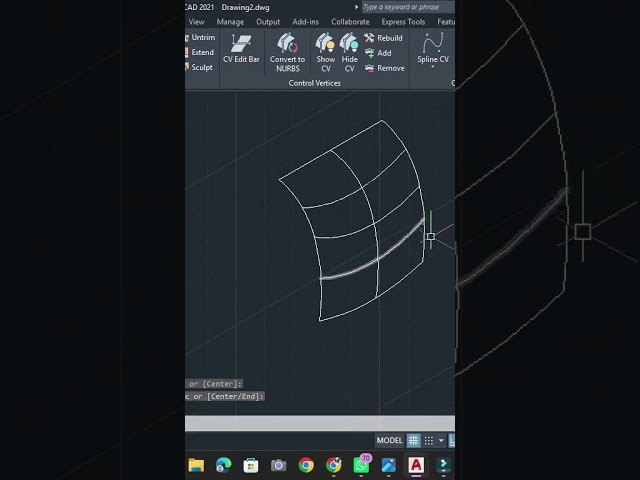This screenshot has width=640, height=480.
Task: Toggle snap mode dotted grid icon
Action: [x=429, y=440]
